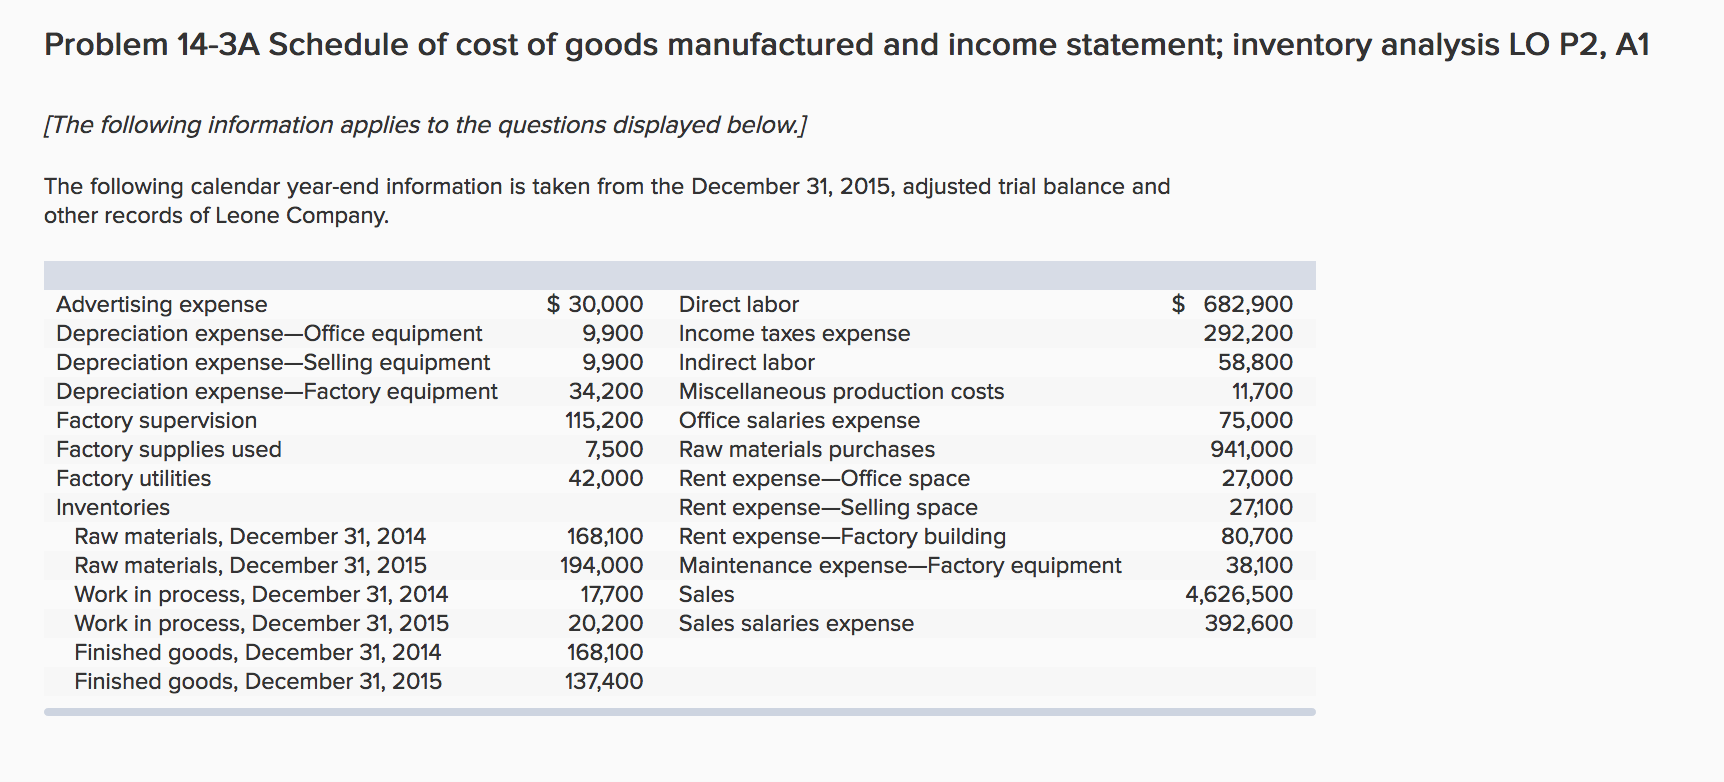Select 'Raw materials, December 31, 2015' row
This screenshot has width=1724, height=782.
coord(250,565)
